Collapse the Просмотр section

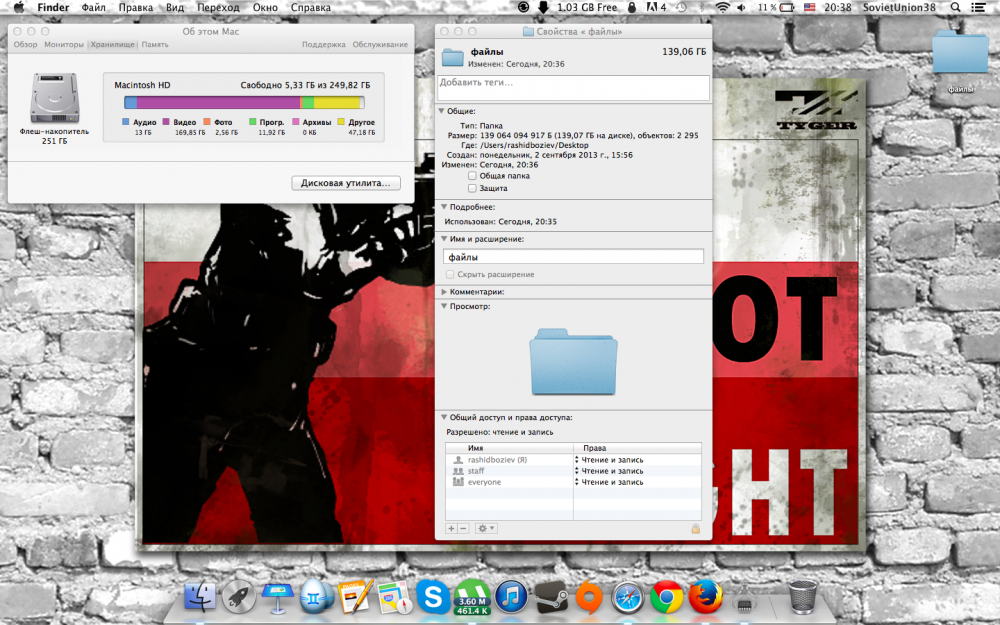tap(444, 306)
